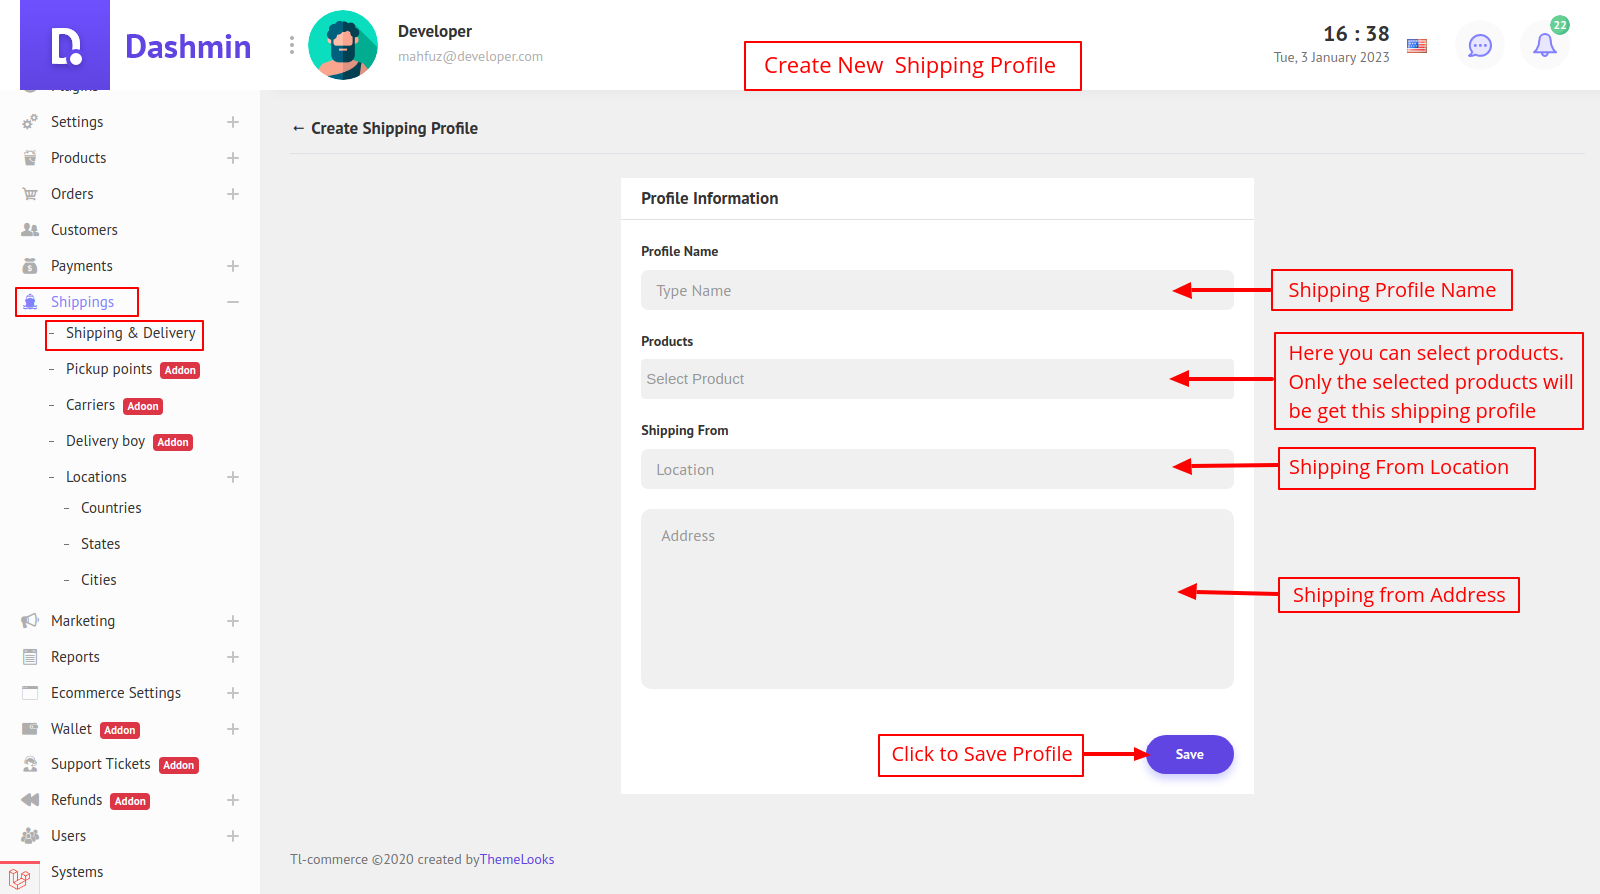
Task: Open the Select Product dropdown
Action: (x=900, y=379)
